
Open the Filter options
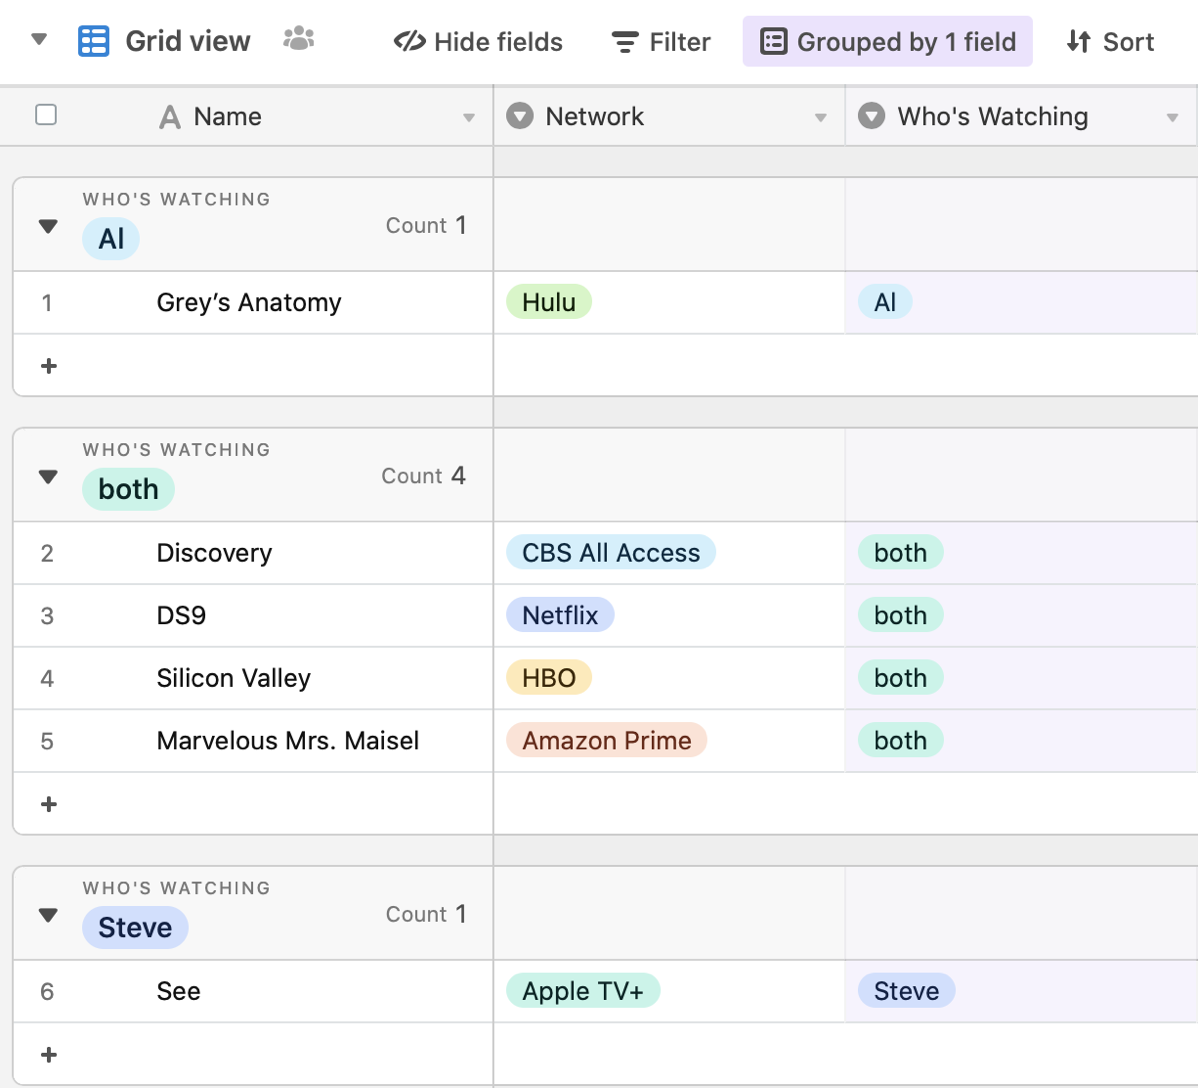coord(660,42)
